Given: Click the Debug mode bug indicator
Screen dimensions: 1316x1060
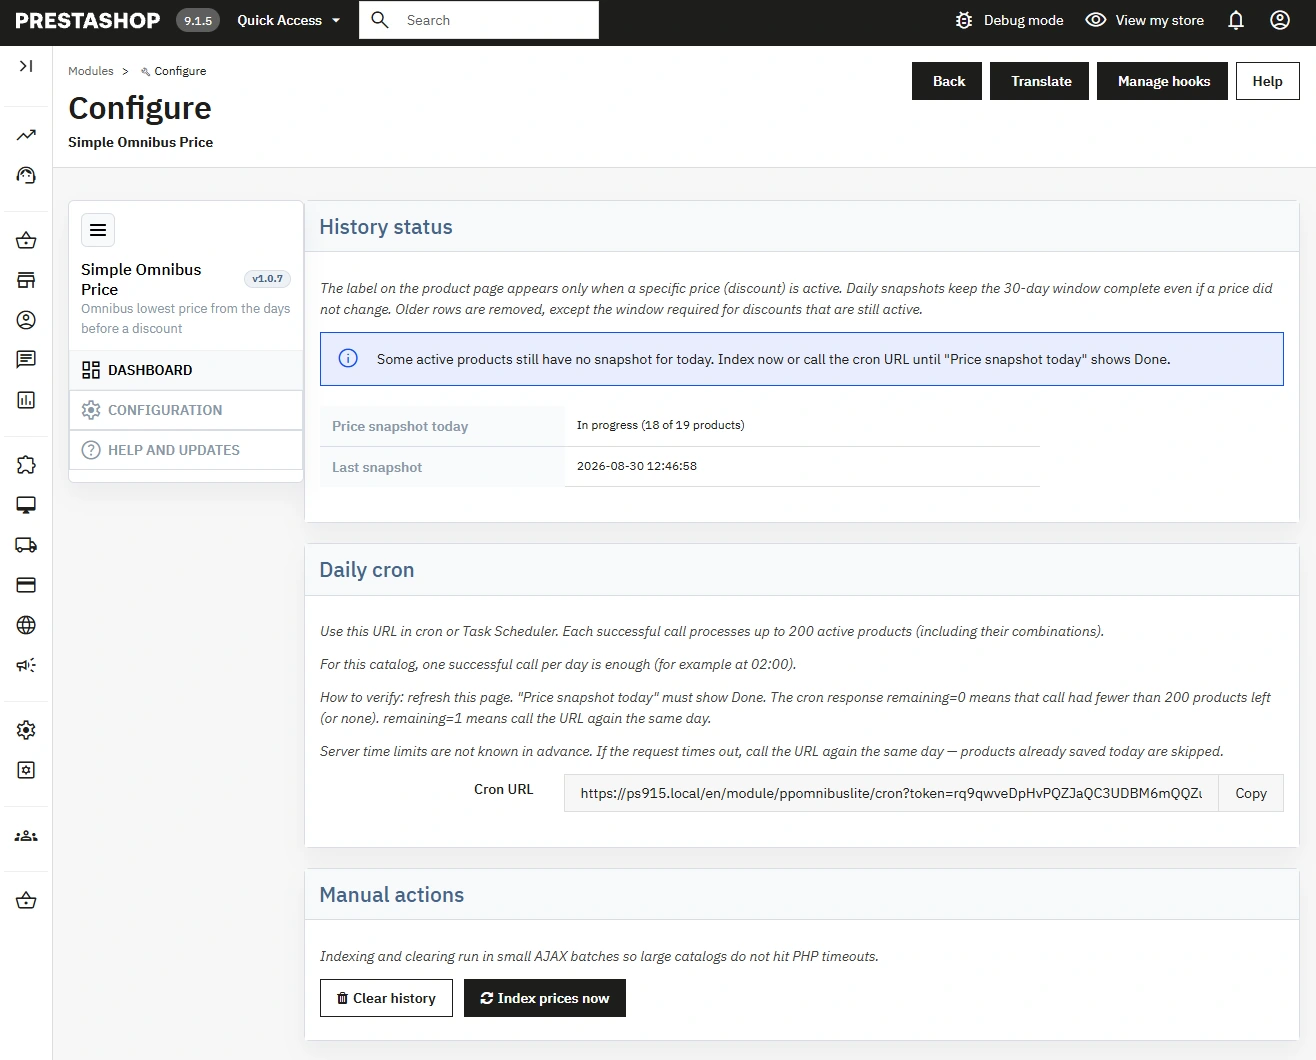Looking at the screenshot, I should 1009,20.
